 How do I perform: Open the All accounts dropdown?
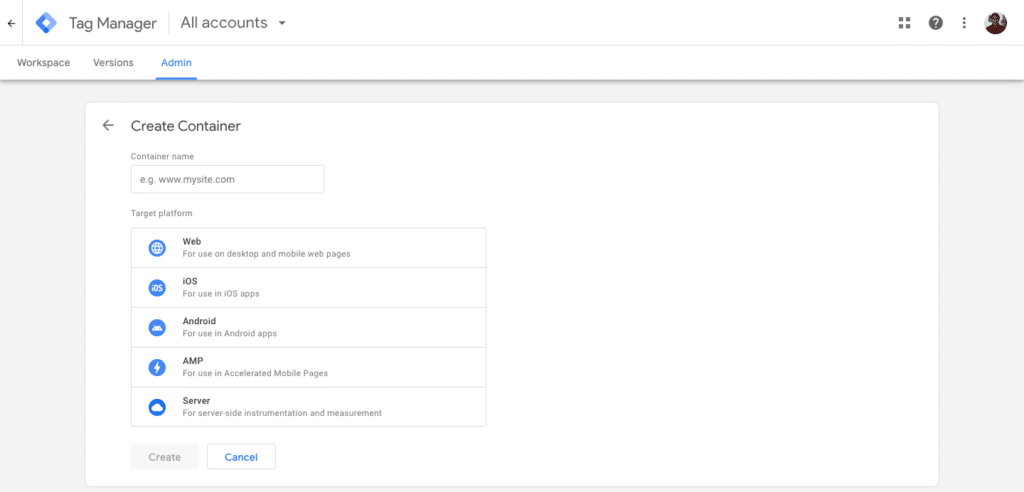[x=233, y=23]
